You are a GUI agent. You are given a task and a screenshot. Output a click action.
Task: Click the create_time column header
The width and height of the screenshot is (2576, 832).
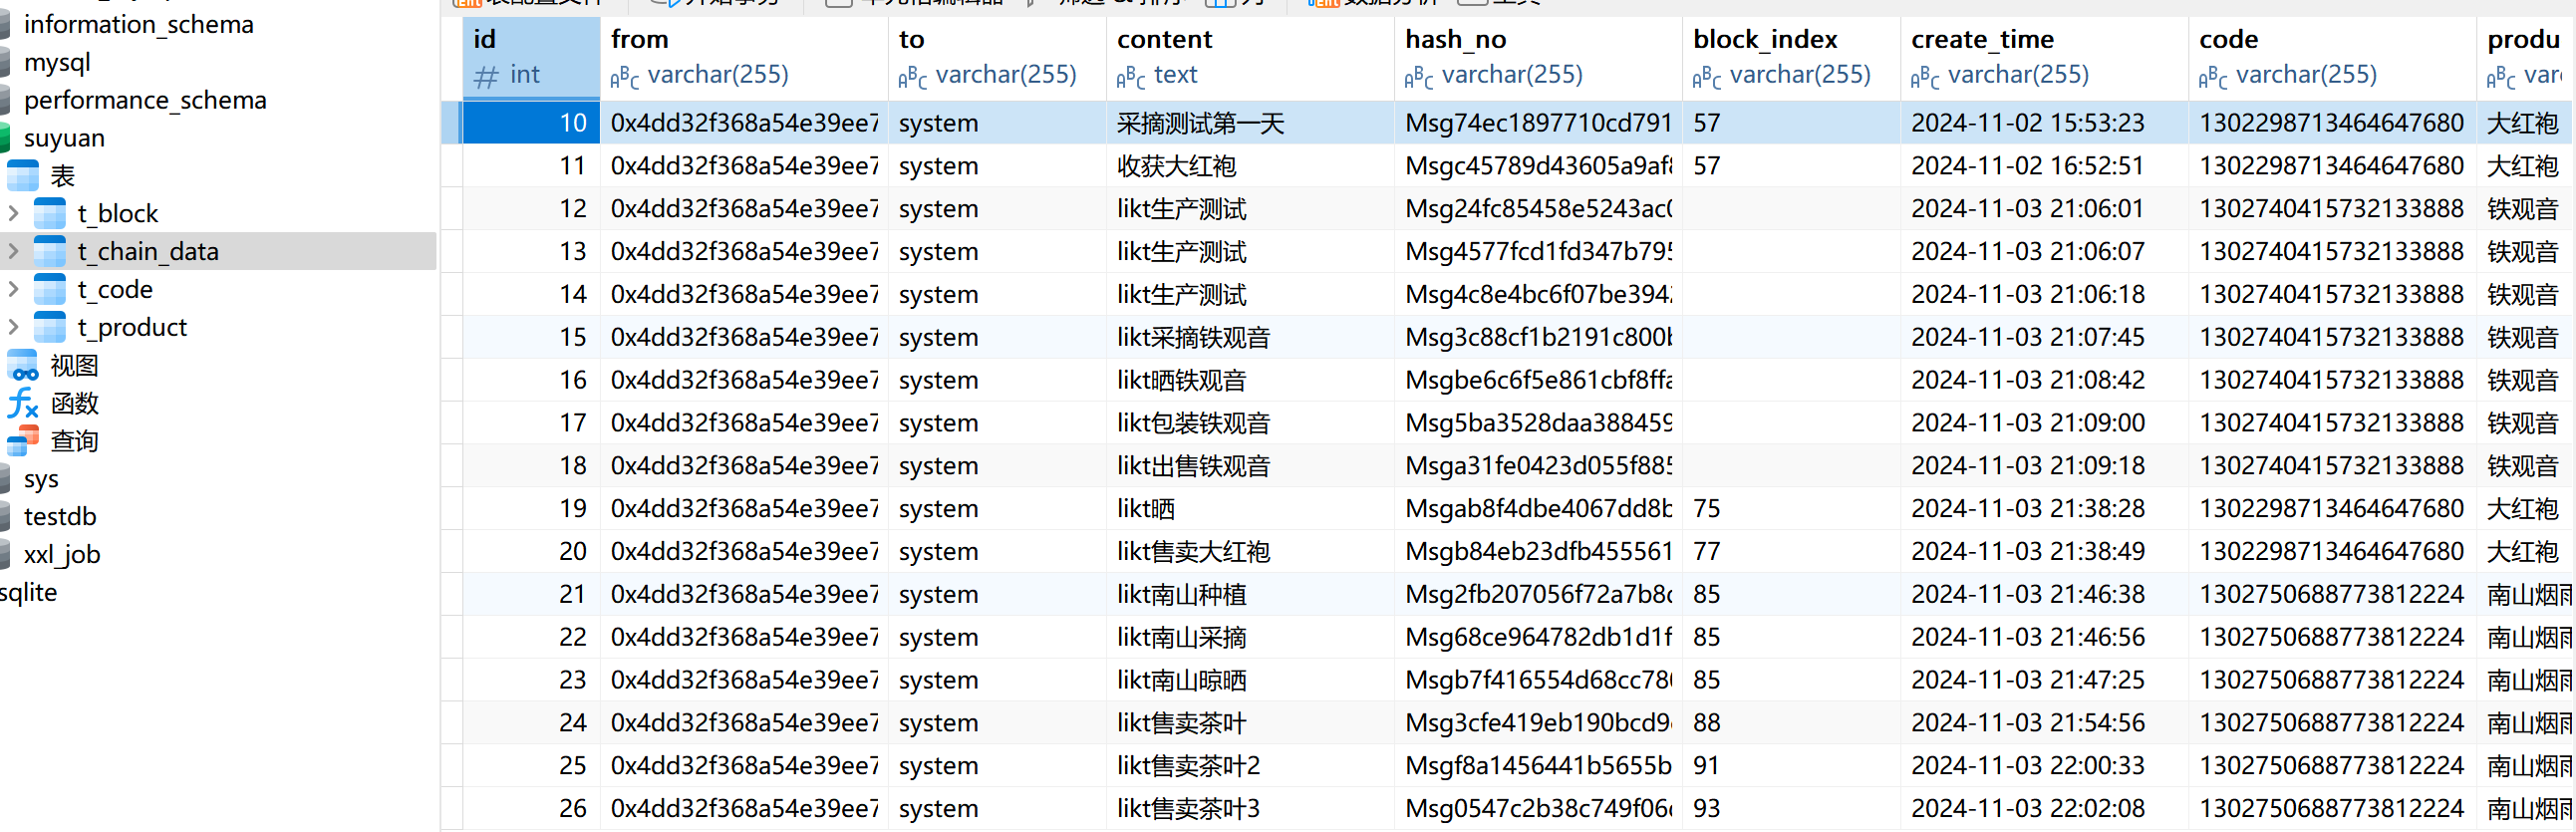point(2044,58)
